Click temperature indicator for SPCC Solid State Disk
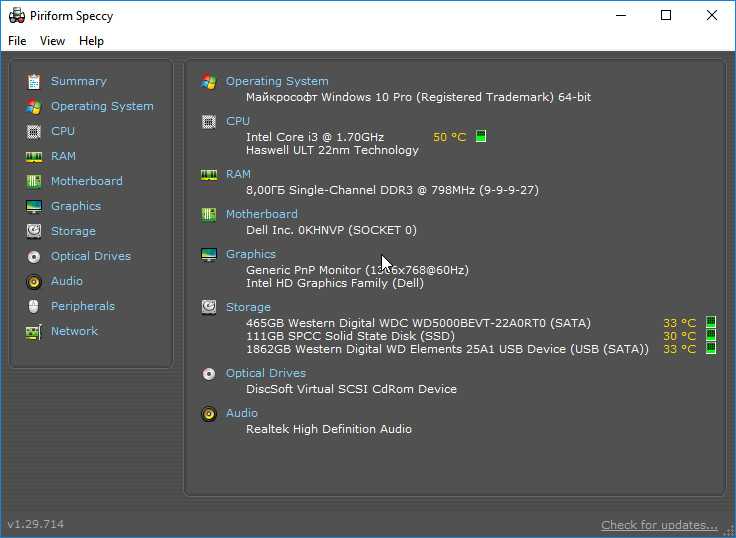The height and width of the screenshot is (538, 736). pos(711,335)
